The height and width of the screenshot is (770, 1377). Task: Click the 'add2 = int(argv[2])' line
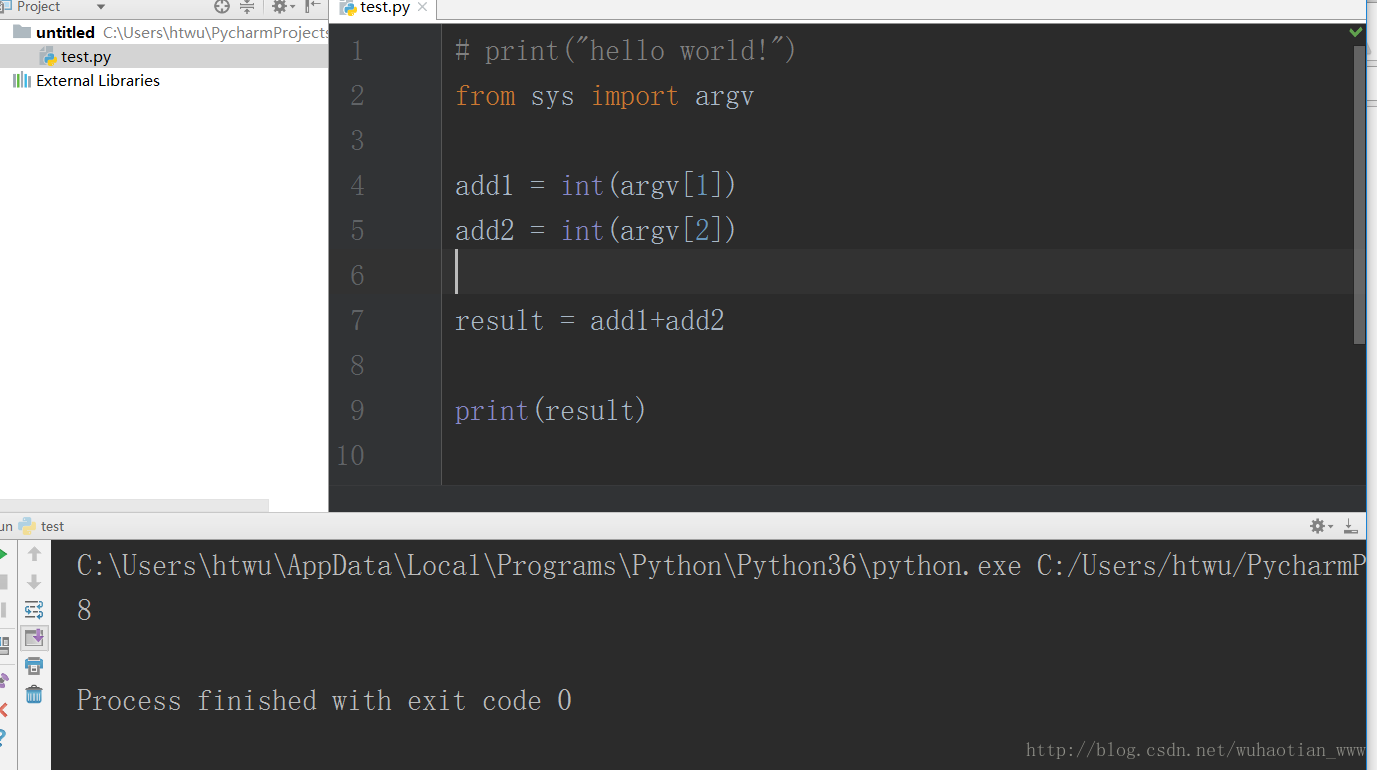pos(596,231)
